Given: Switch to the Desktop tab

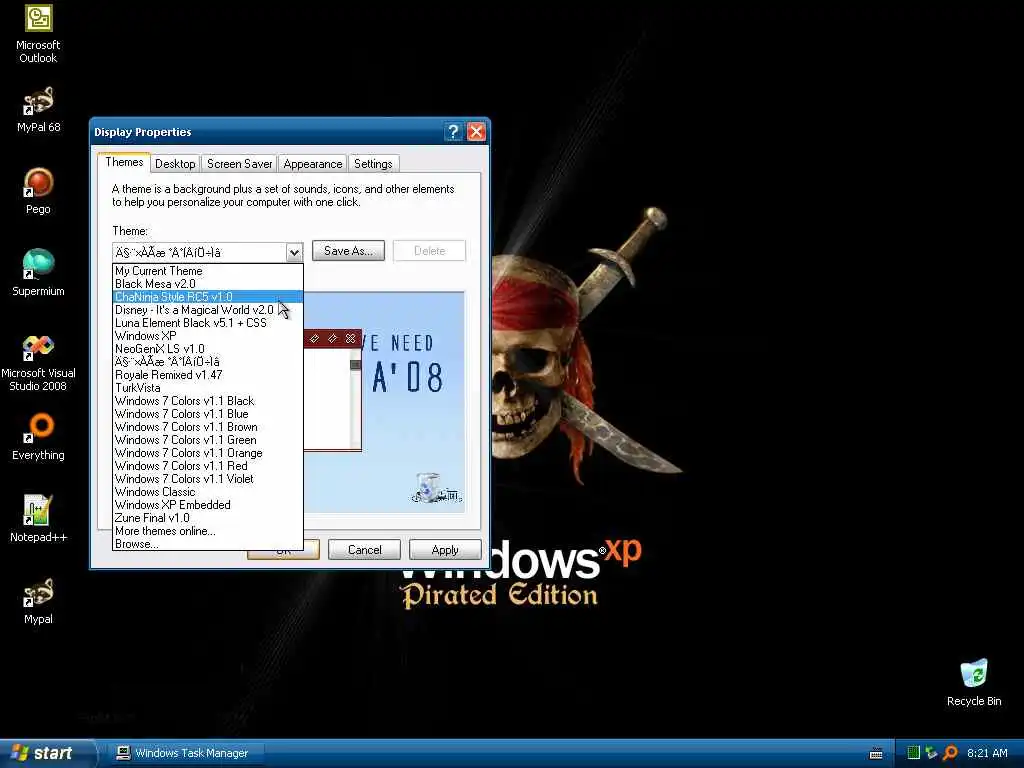Looking at the screenshot, I should click(x=175, y=164).
